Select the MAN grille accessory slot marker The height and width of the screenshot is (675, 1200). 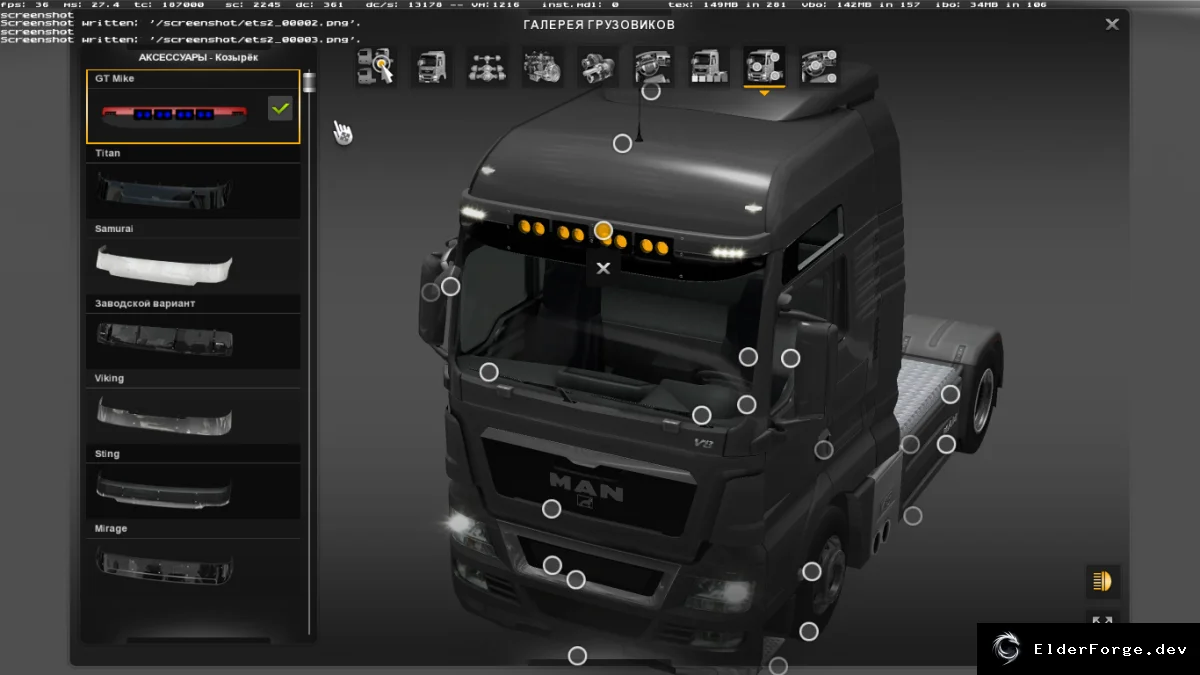click(551, 509)
